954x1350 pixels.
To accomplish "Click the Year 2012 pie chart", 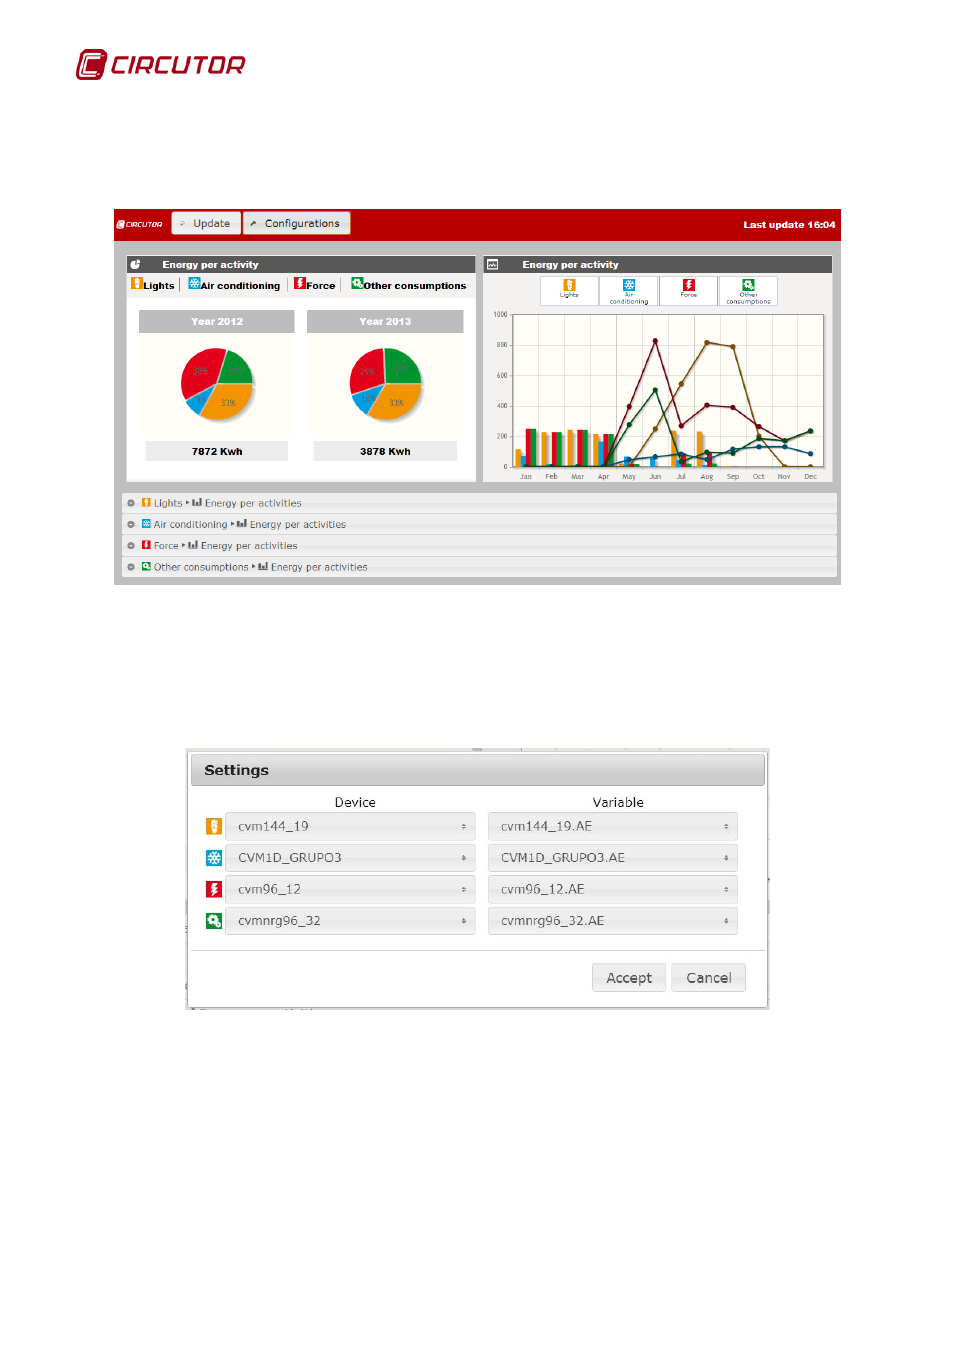I will pyautogui.click(x=217, y=383).
